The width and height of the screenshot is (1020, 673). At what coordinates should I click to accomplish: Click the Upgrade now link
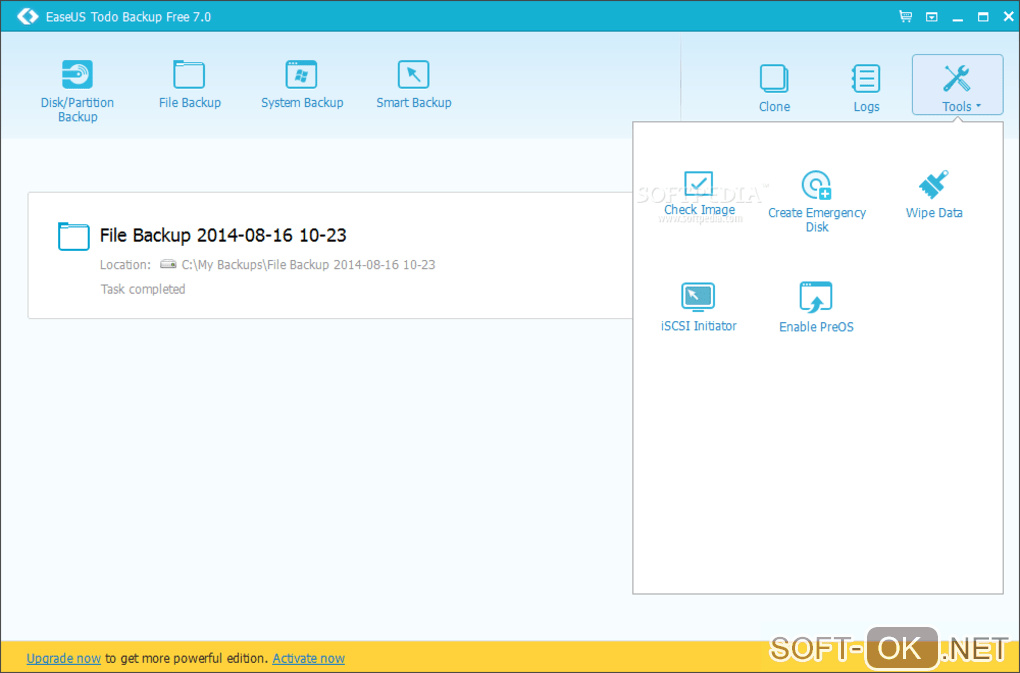(x=64, y=658)
